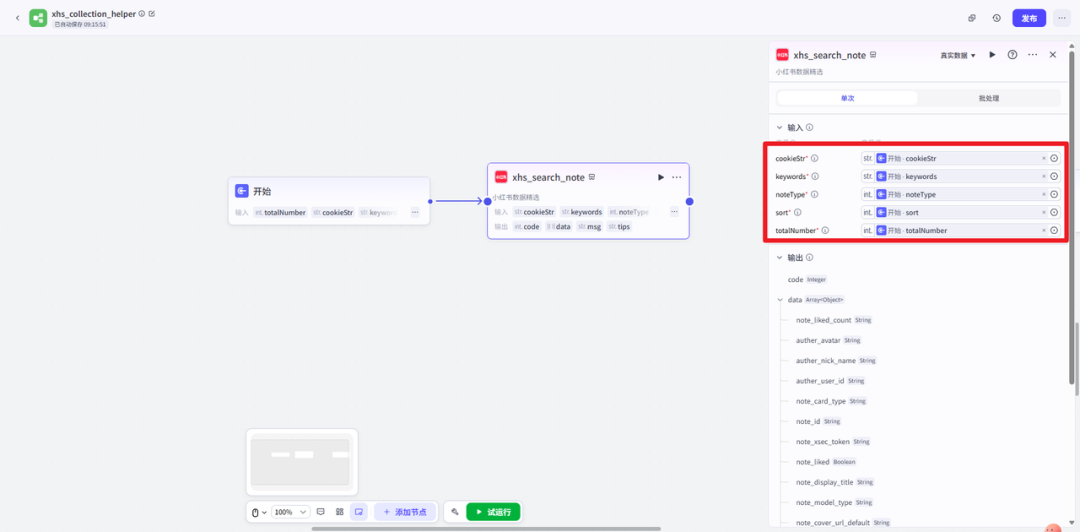Clear the cookieStr variable reference
This screenshot has height=532, width=1080.
pos(1043,158)
